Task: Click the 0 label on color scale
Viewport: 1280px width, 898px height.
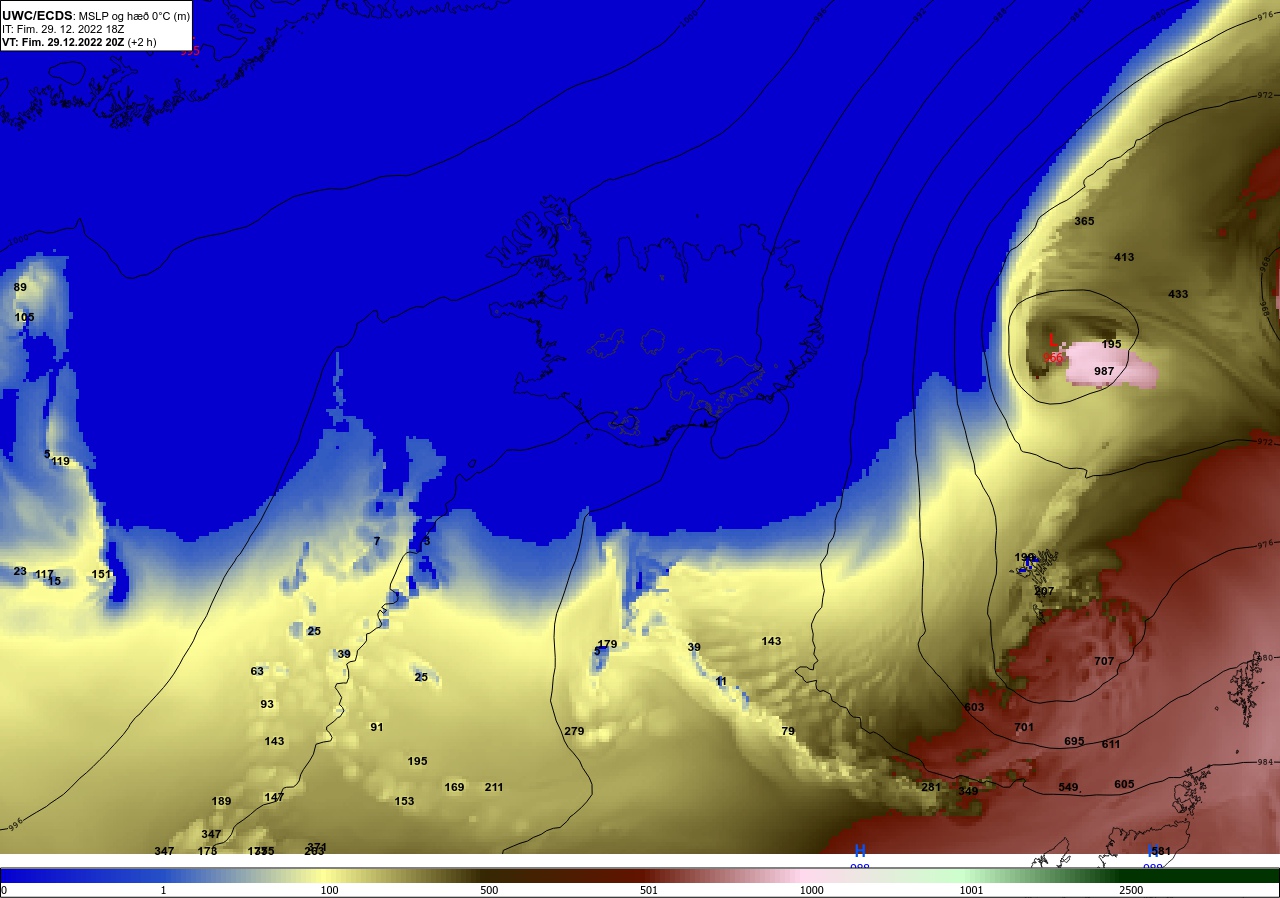Action: click(4, 890)
